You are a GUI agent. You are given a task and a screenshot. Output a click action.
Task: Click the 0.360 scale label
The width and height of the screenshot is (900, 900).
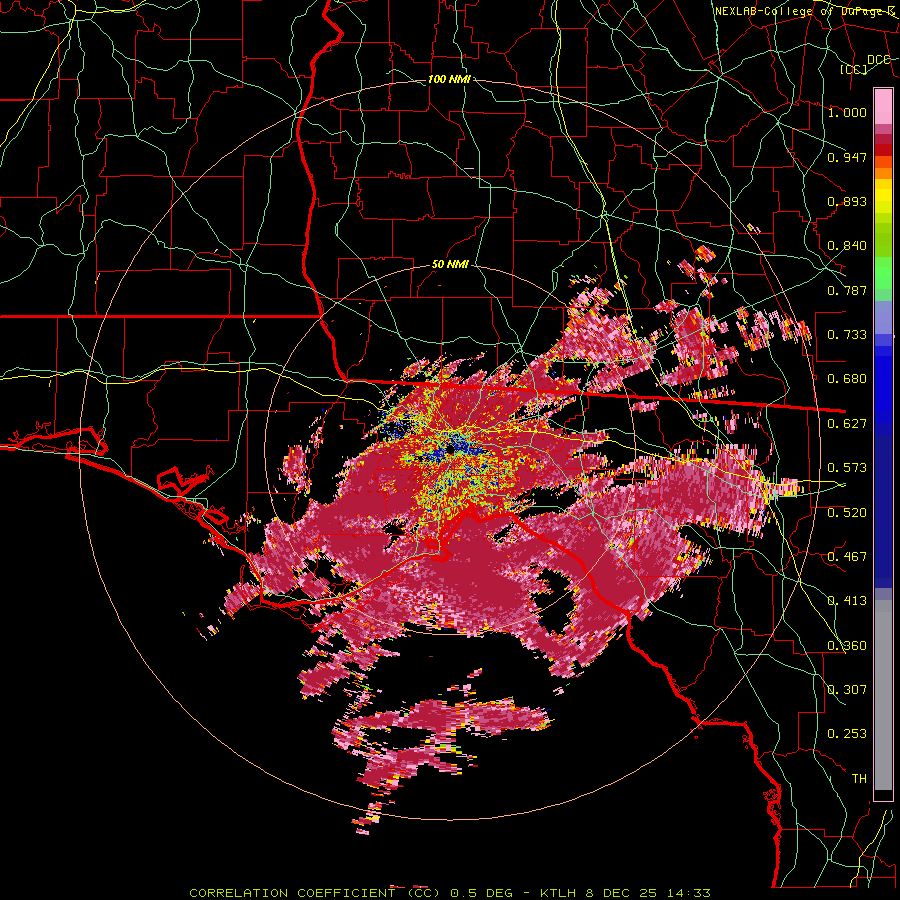point(847,646)
